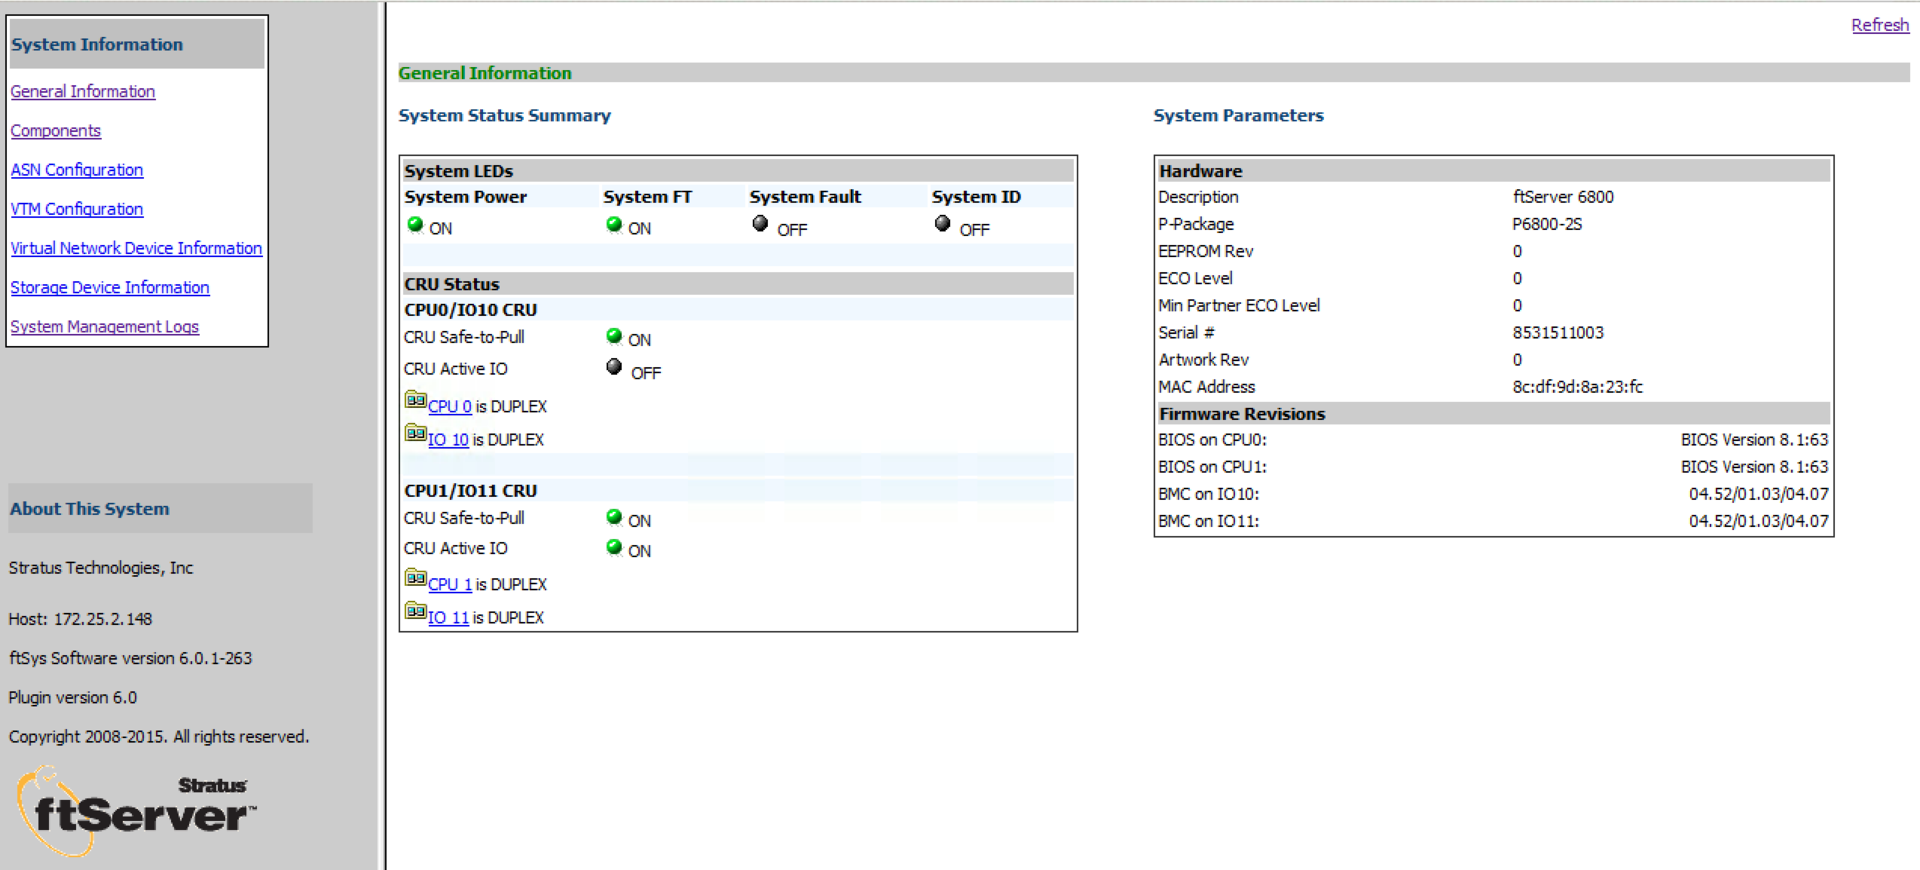Click the System Power column label
The height and width of the screenshot is (870, 1920).
pos(465,197)
